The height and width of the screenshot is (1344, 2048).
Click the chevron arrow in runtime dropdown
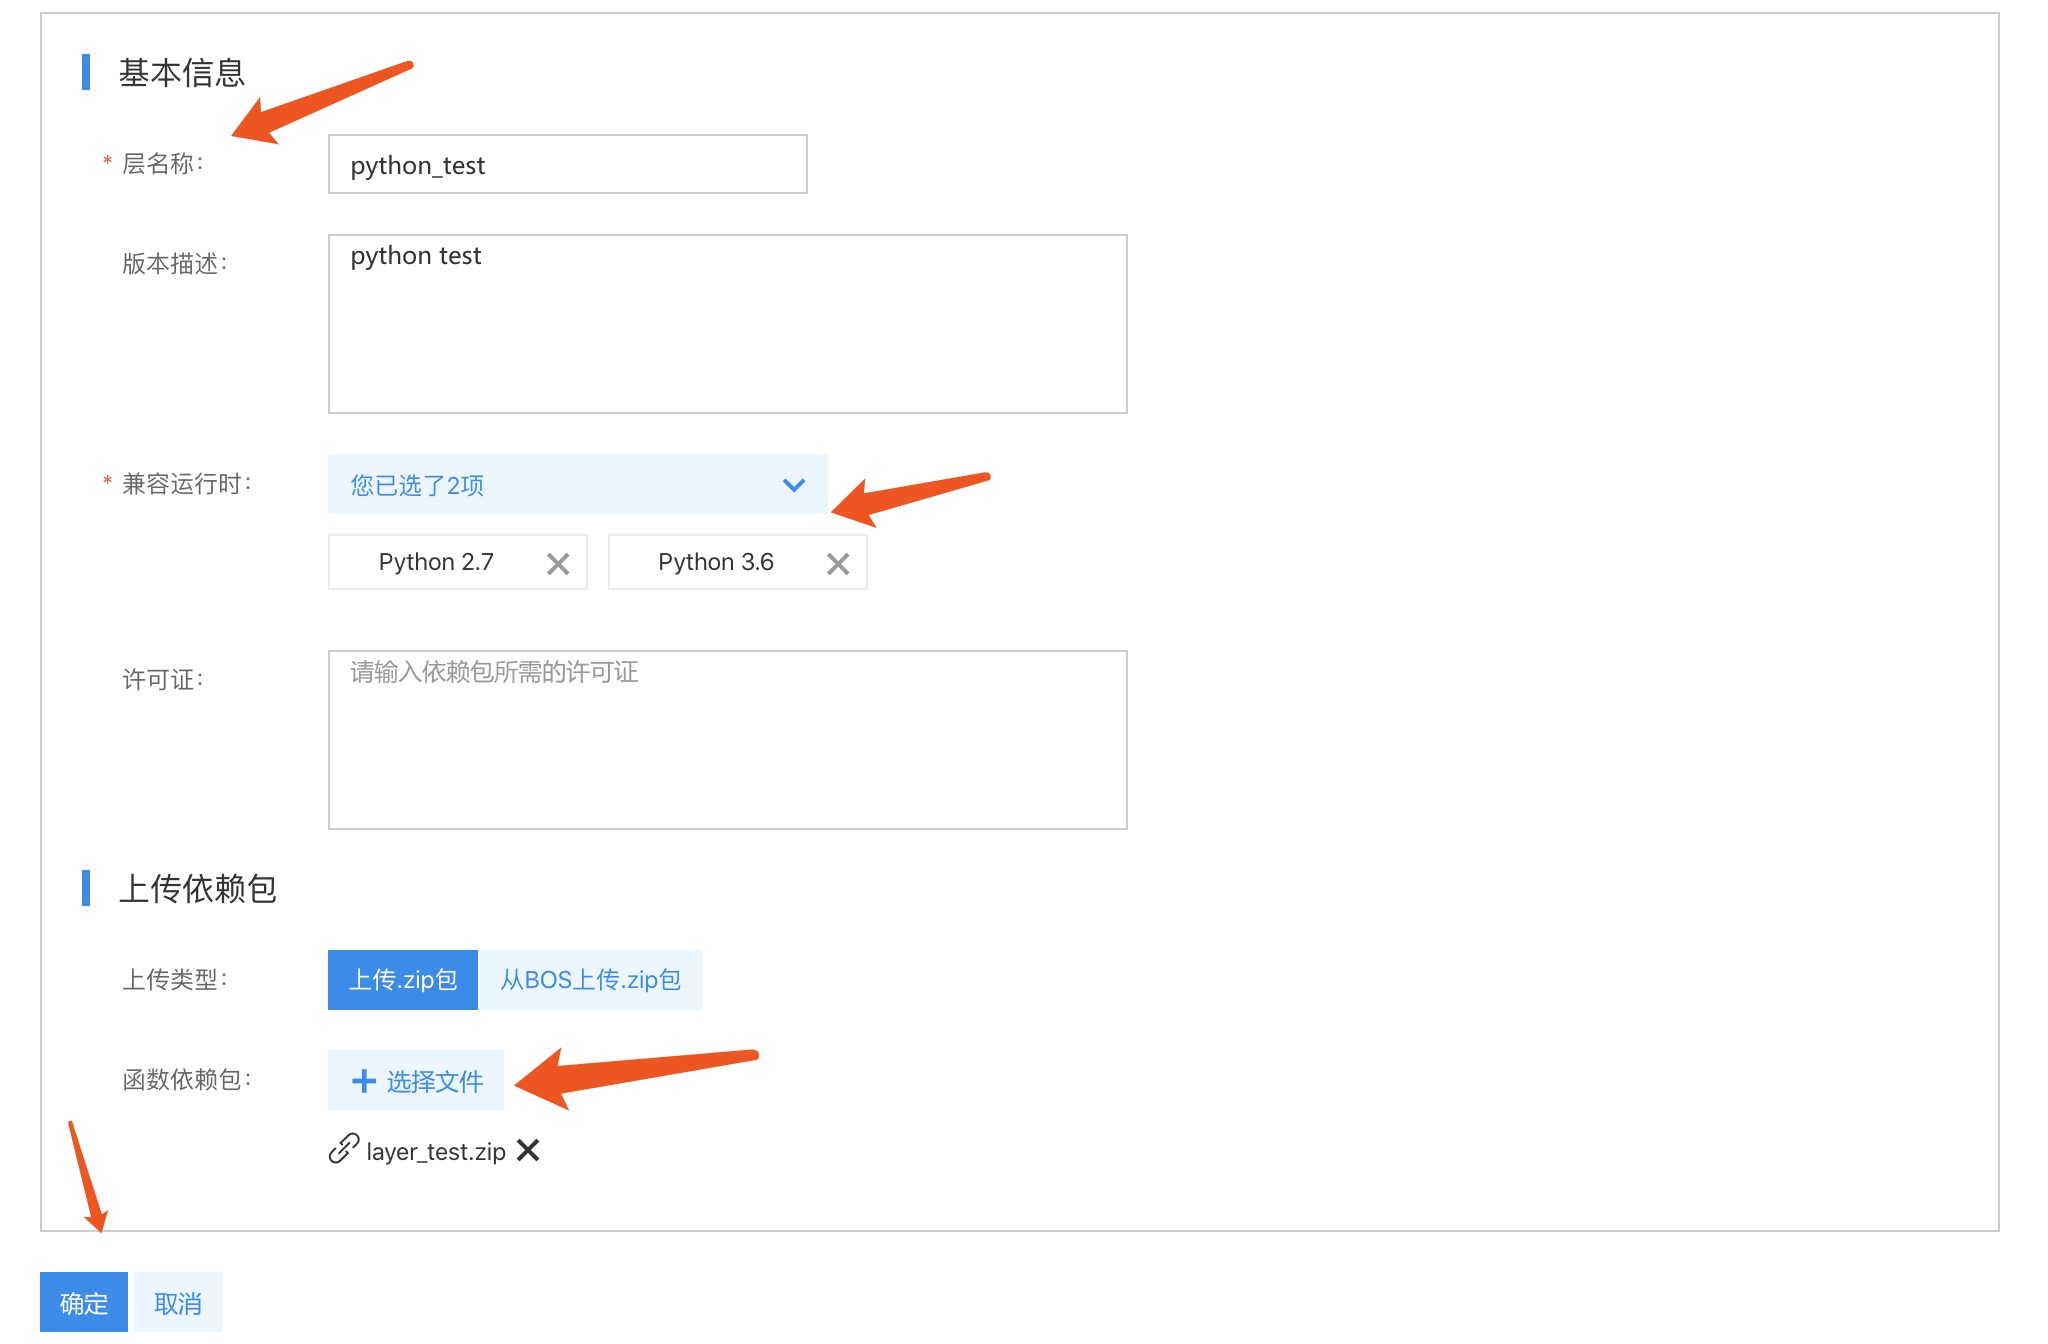(x=794, y=485)
